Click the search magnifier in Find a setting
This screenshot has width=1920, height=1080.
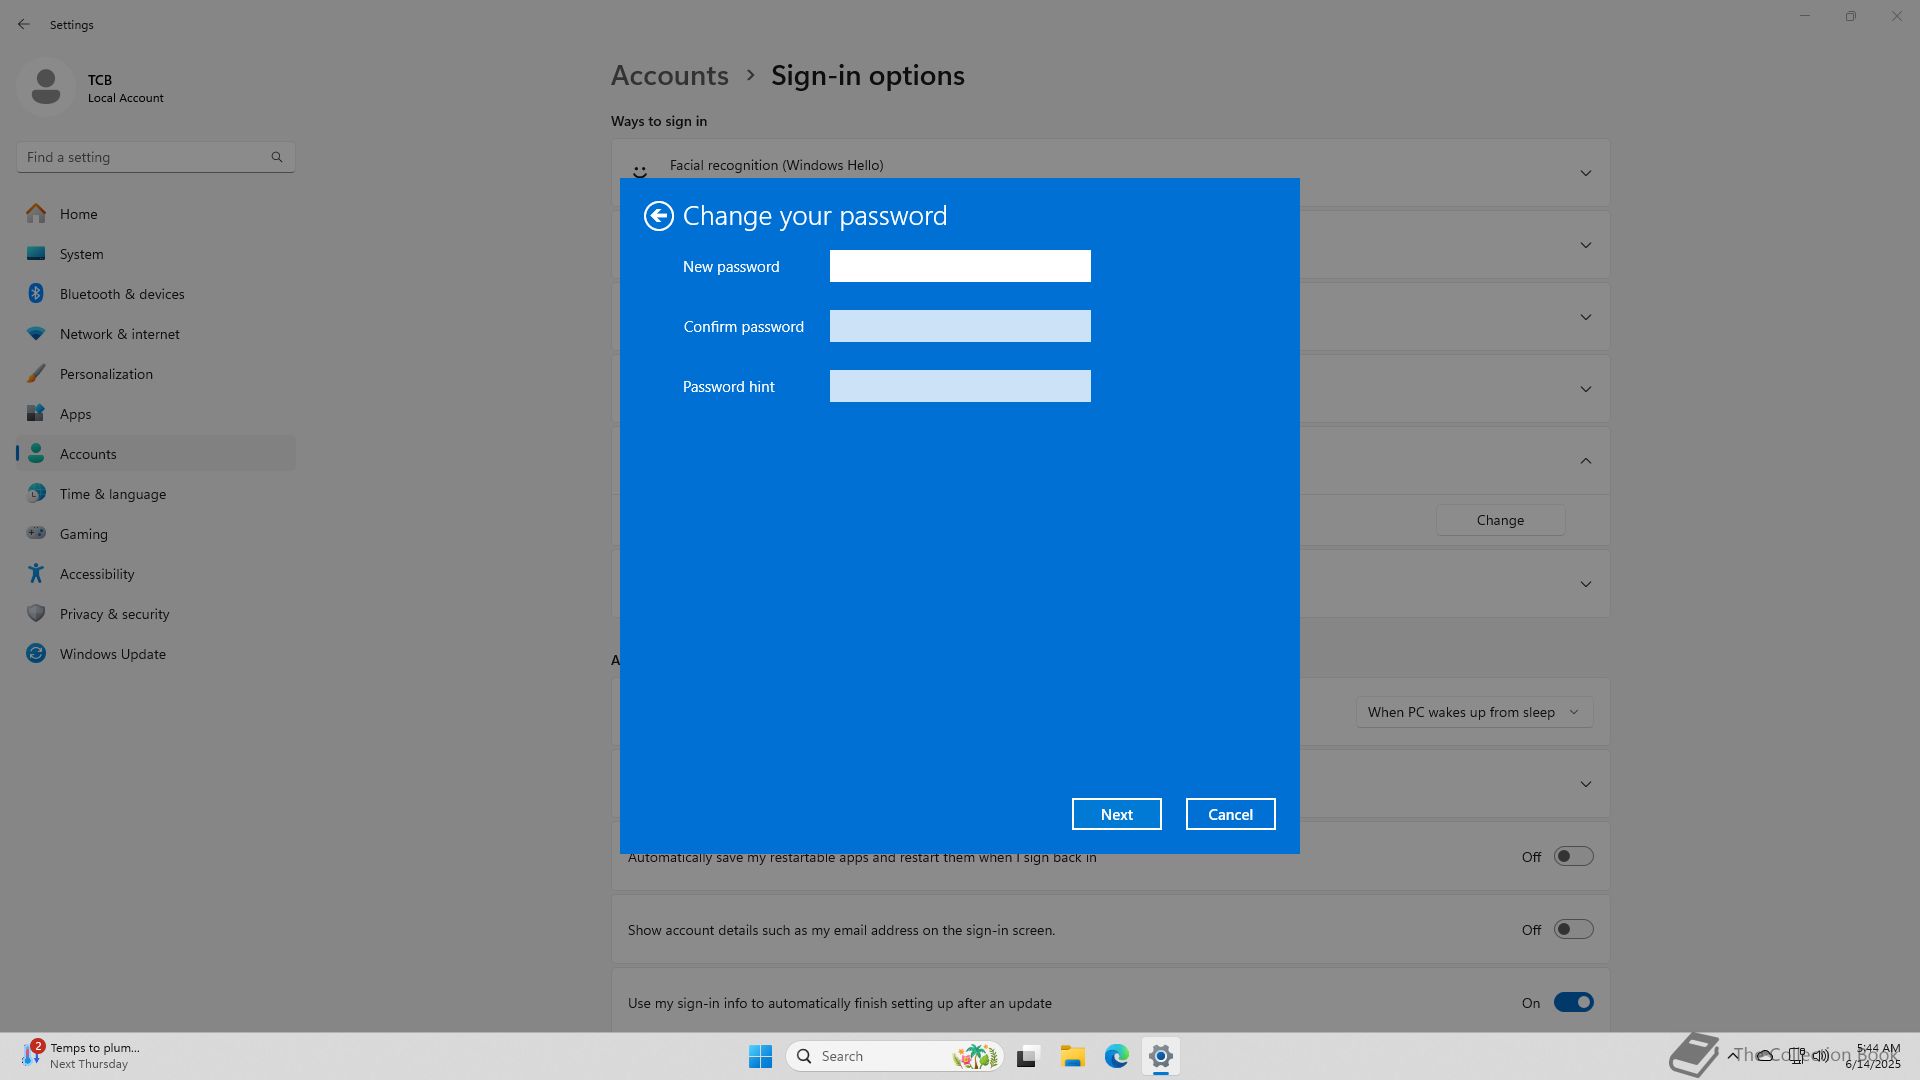tap(277, 157)
